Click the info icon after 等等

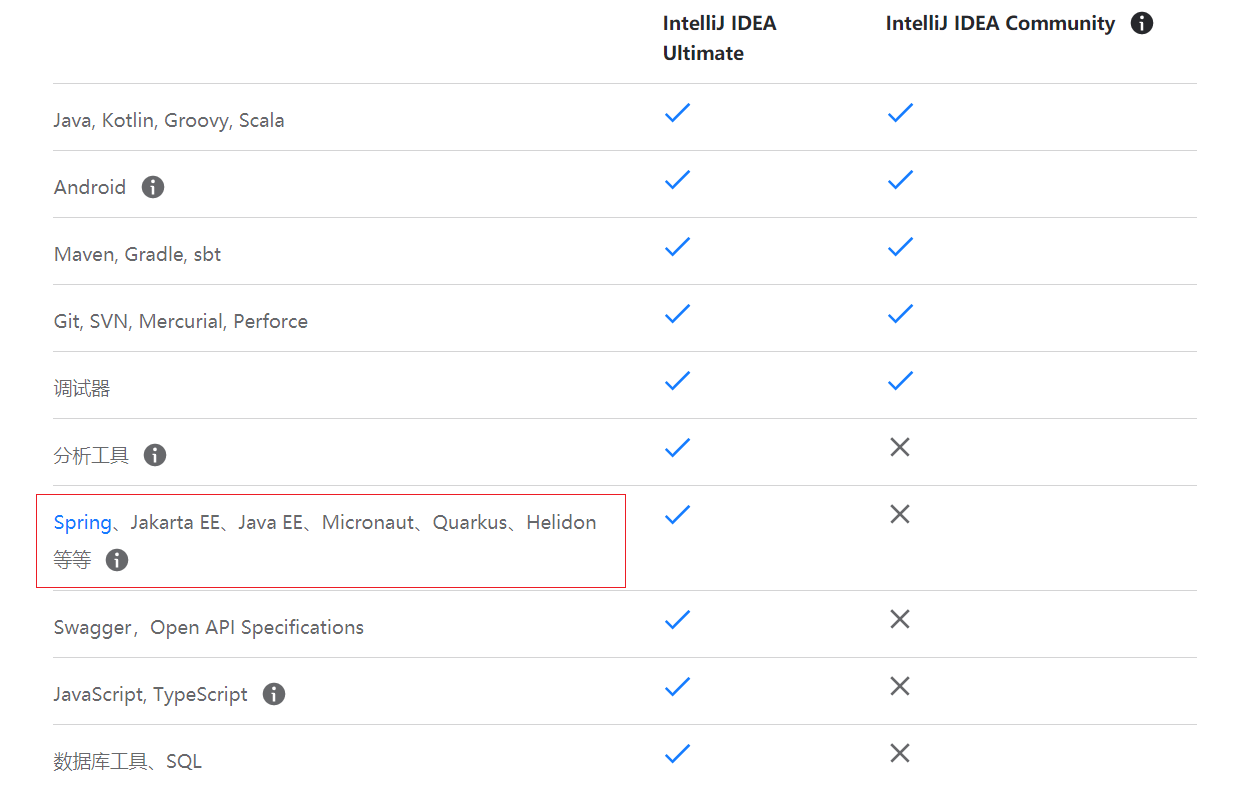117,560
